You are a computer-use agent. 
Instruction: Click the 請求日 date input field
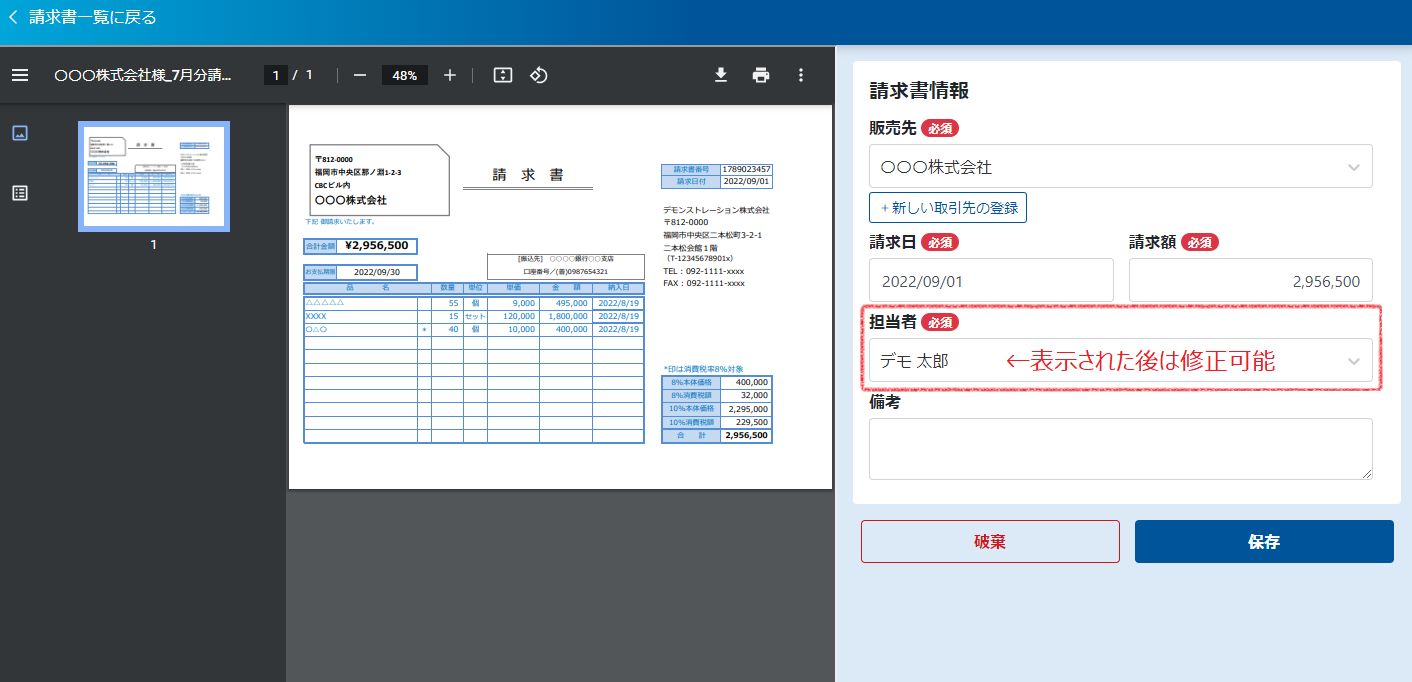tap(991, 281)
